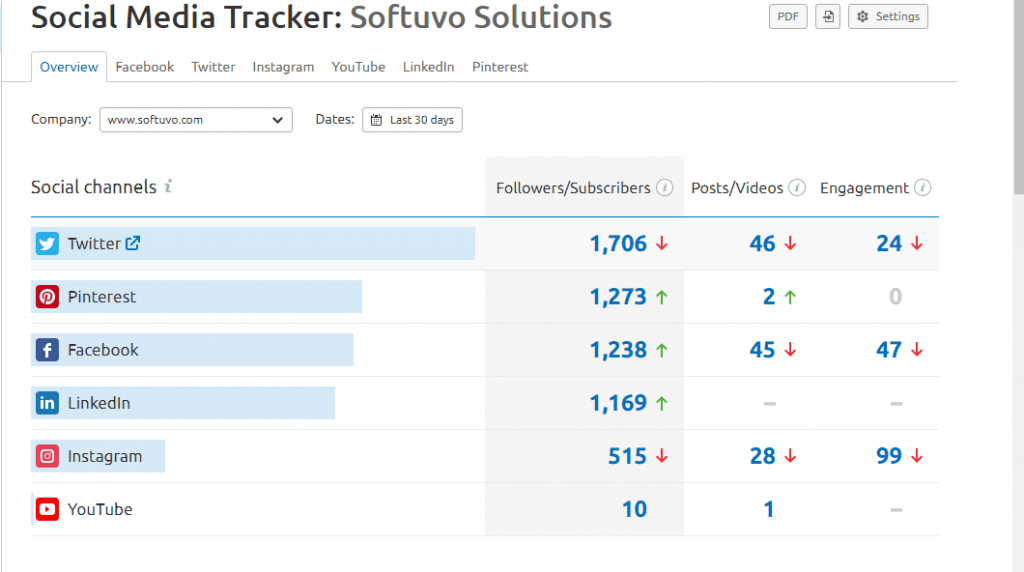This screenshot has width=1024, height=572.
Task: Click the Pinterest logo icon
Action: (x=47, y=296)
